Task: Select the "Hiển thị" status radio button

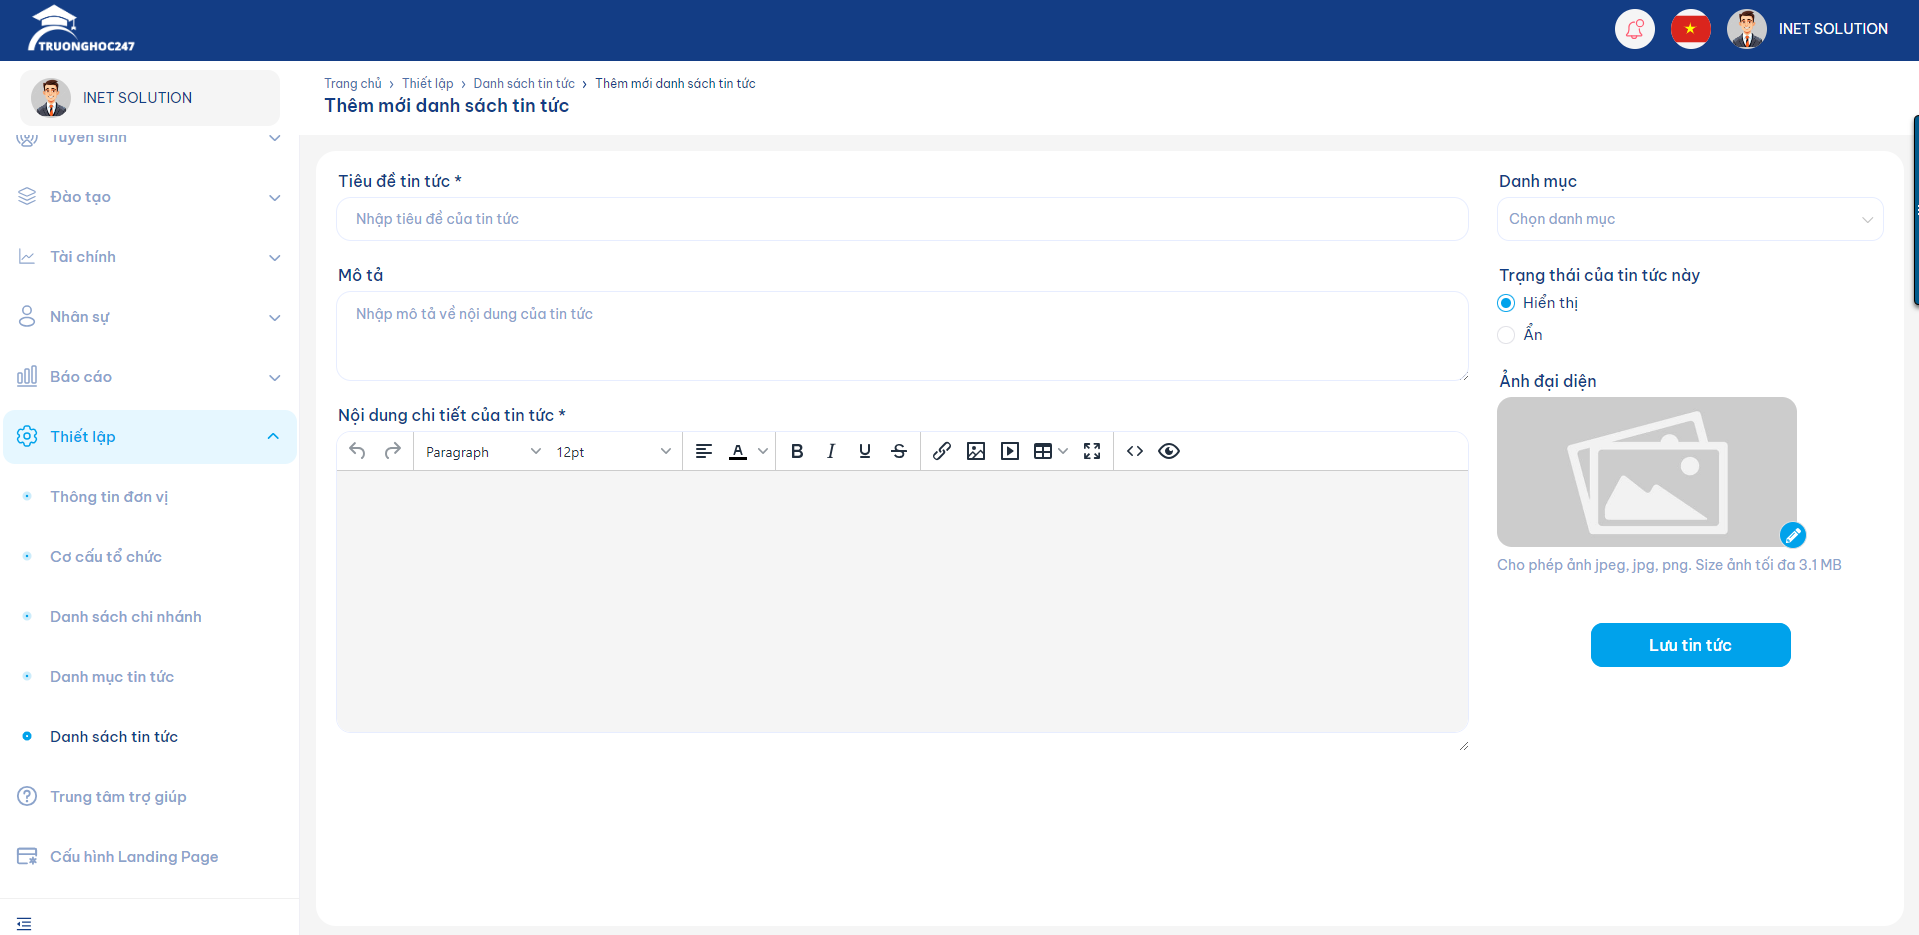Action: point(1506,303)
